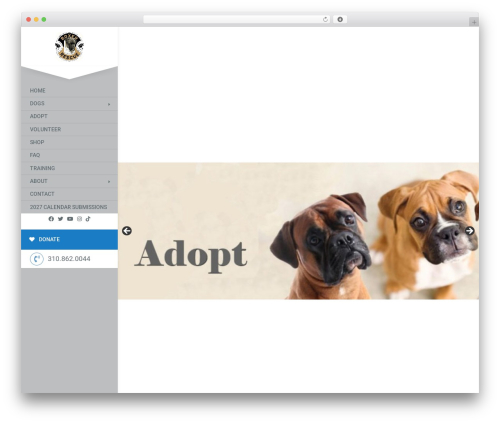Open the Twitter social icon
The height and width of the screenshot is (423, 500).
pos(60,219)
